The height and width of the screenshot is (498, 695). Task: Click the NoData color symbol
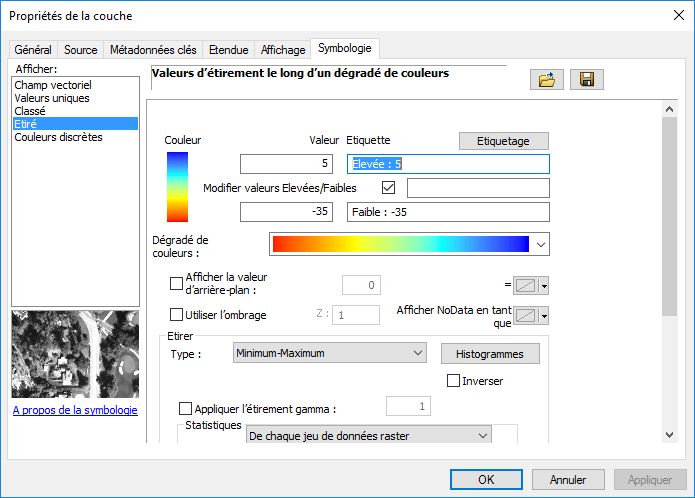(x=527, y=316)
